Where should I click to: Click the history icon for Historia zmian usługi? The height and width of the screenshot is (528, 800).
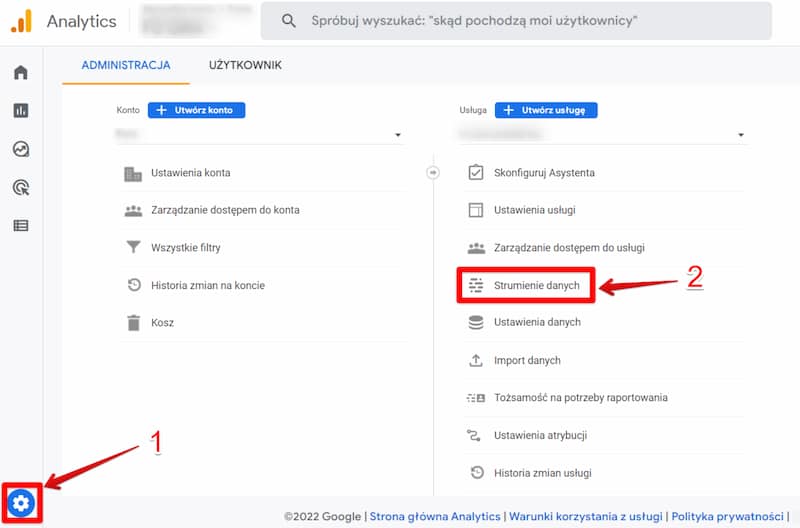[x=477, y=472]
